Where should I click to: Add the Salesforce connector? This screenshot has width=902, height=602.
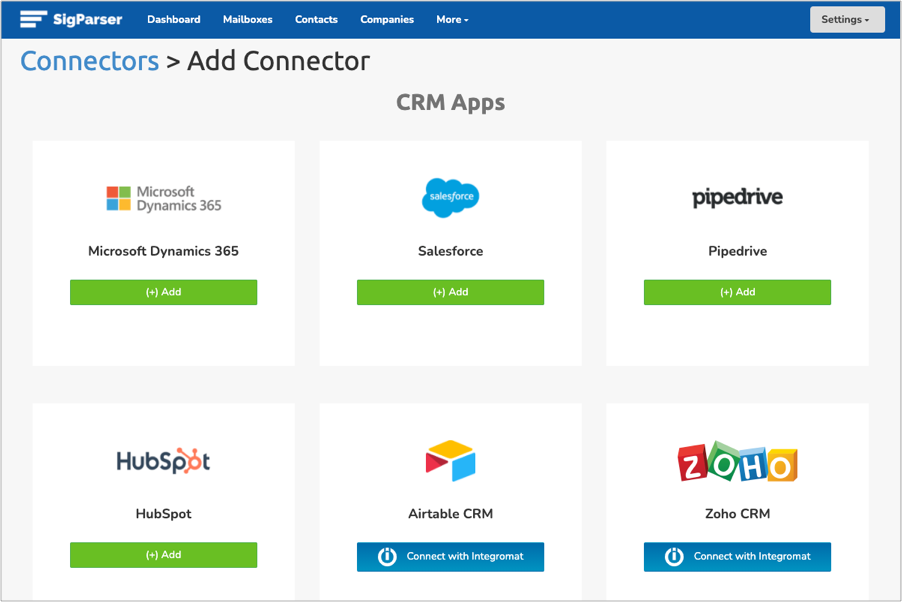pyautogui.click(x=450, y=292)
